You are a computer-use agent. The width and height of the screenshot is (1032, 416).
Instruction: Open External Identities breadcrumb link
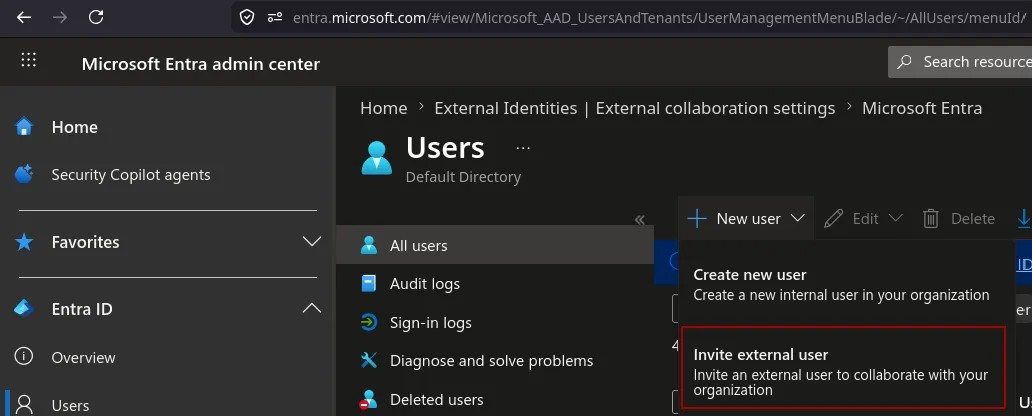(x=634, y=108)
